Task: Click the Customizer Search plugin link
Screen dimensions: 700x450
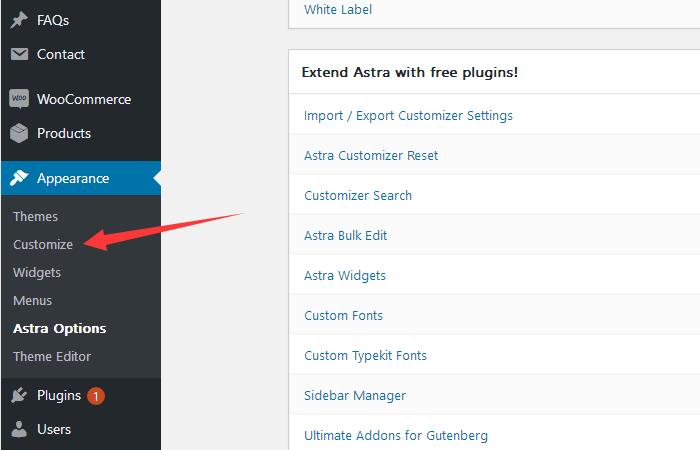Action: click(358, 195)
